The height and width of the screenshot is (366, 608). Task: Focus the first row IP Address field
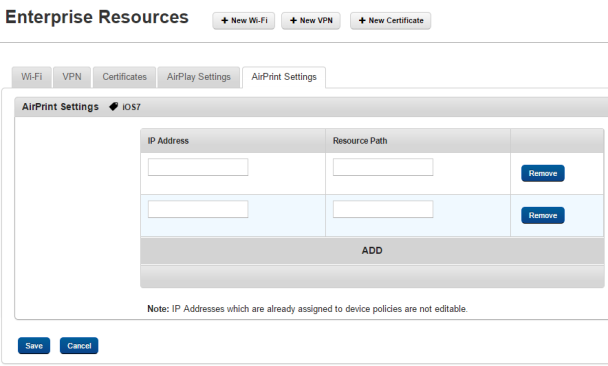point(198,167)
